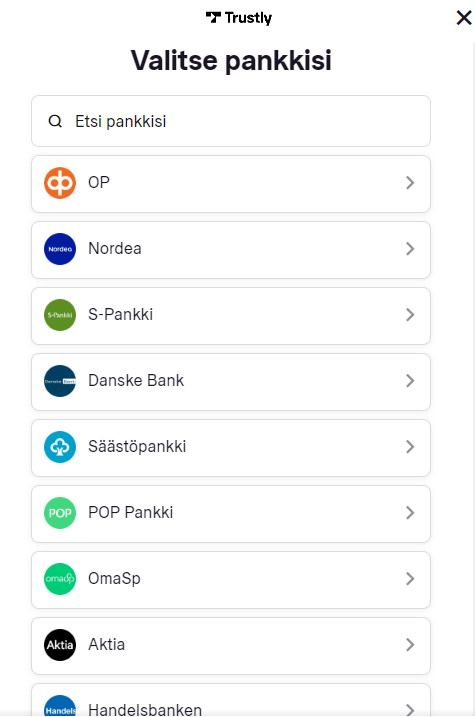This screenshot has height=717, width=475.
Task: Click the Handelsbanken logo icon
Action: (x=60, y=706)
